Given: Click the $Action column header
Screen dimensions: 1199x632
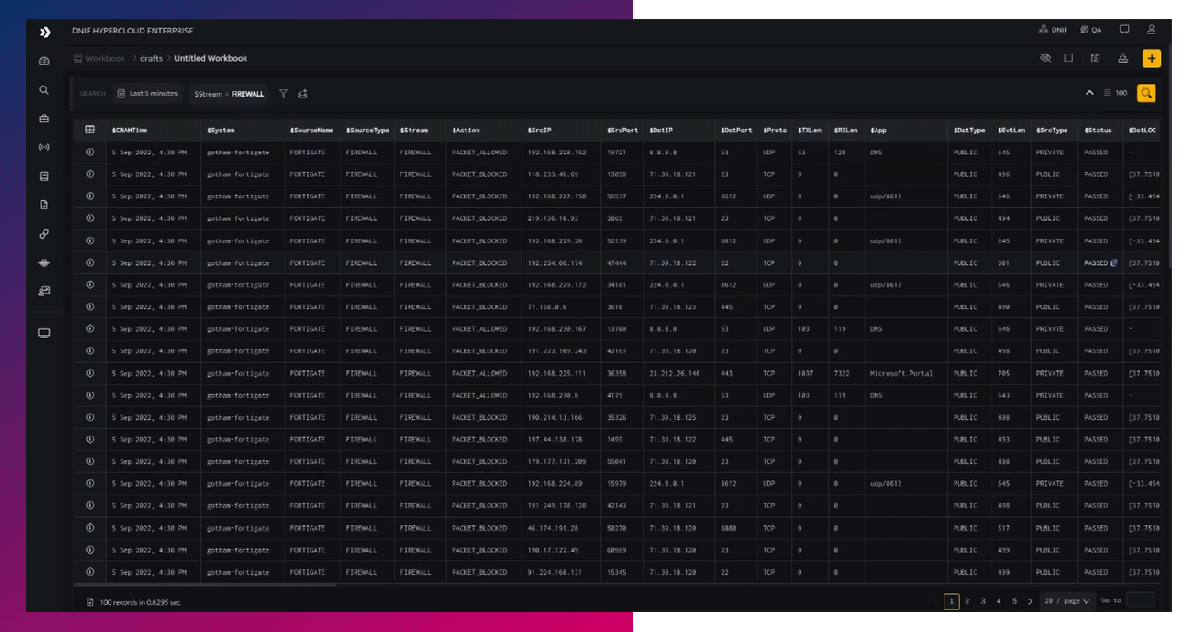Looking at the screenshot, I should tap(466, 130).
